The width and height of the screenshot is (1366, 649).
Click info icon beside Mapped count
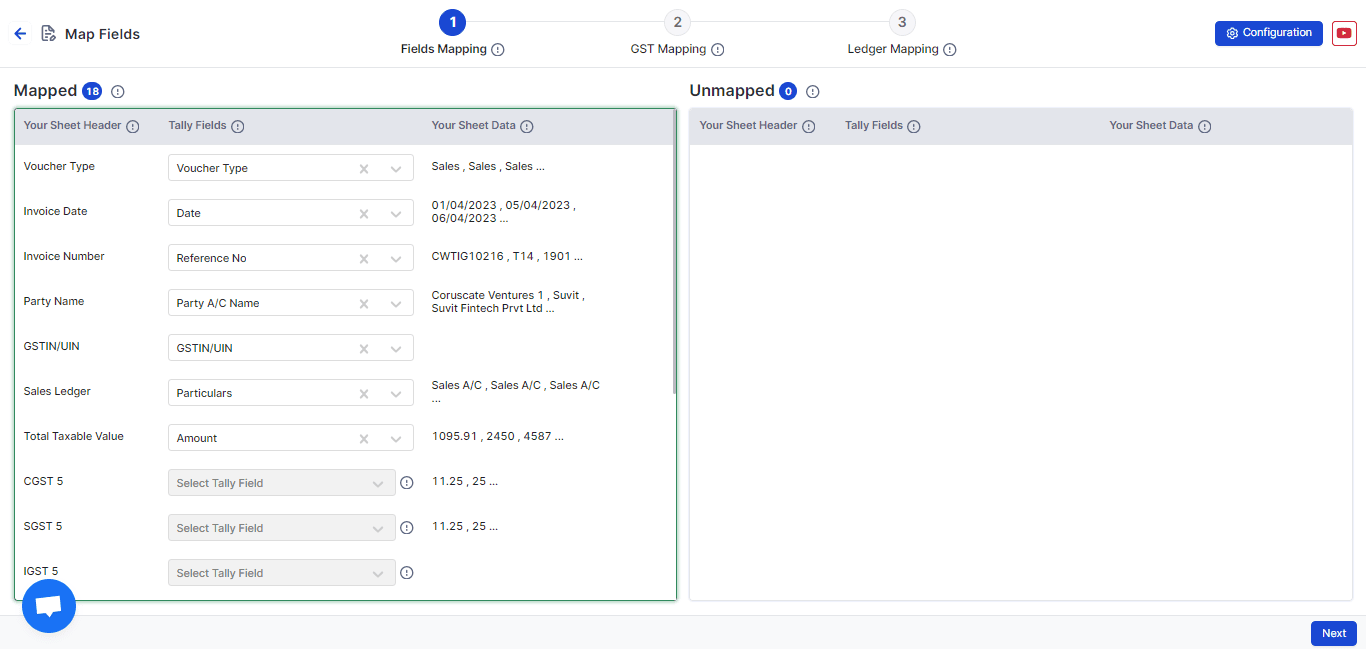[x=118, y=91]
